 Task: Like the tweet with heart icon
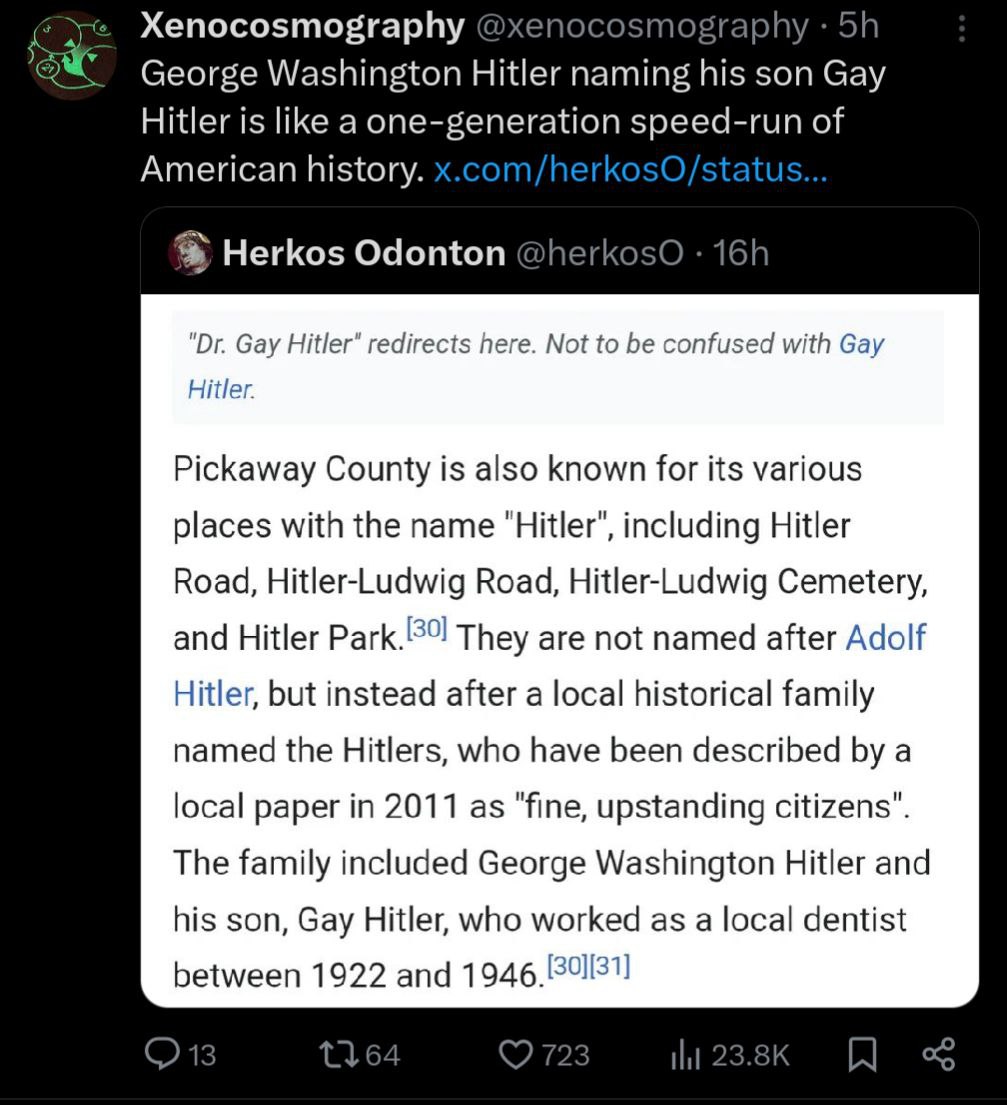(517, 1054)
